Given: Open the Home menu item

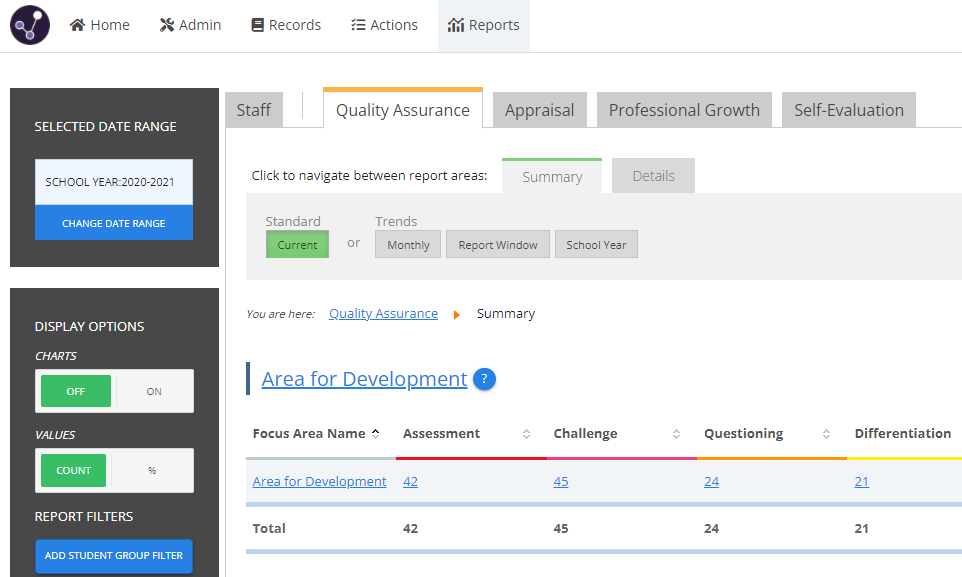Looking at the screenshot, I should [100, 25].
